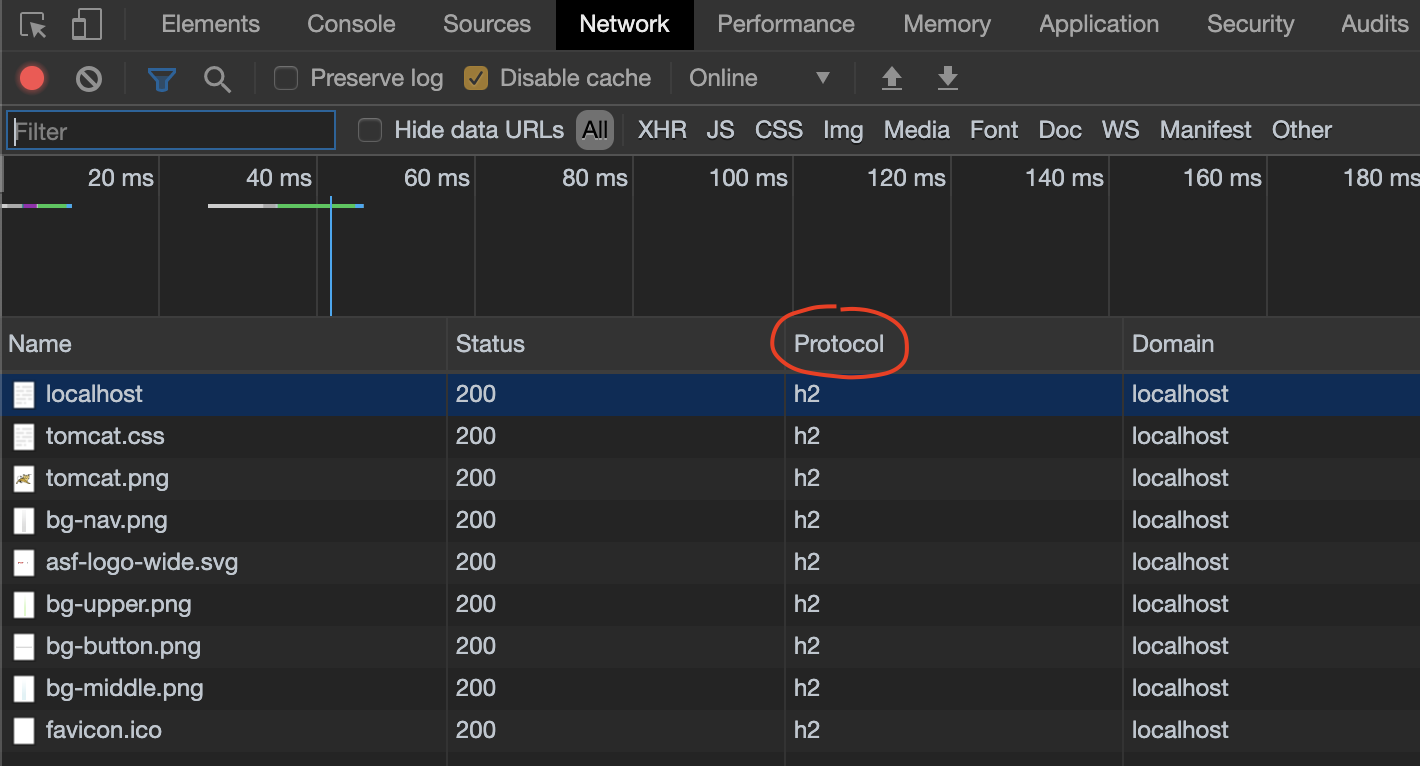Image resolution: width=1420 pixels, height=766 pixels.
Task: Switch to the Security tab
Action: pos(1250,24)
